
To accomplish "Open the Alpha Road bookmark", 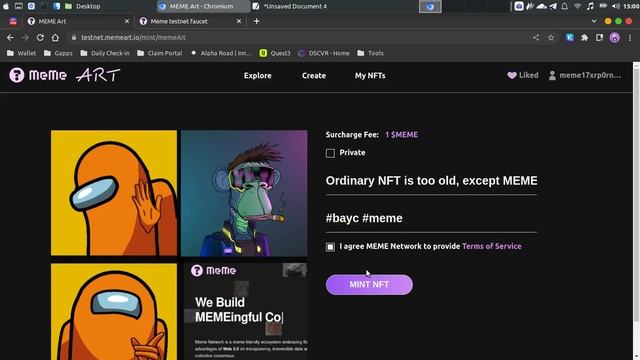I will (221, 53).
